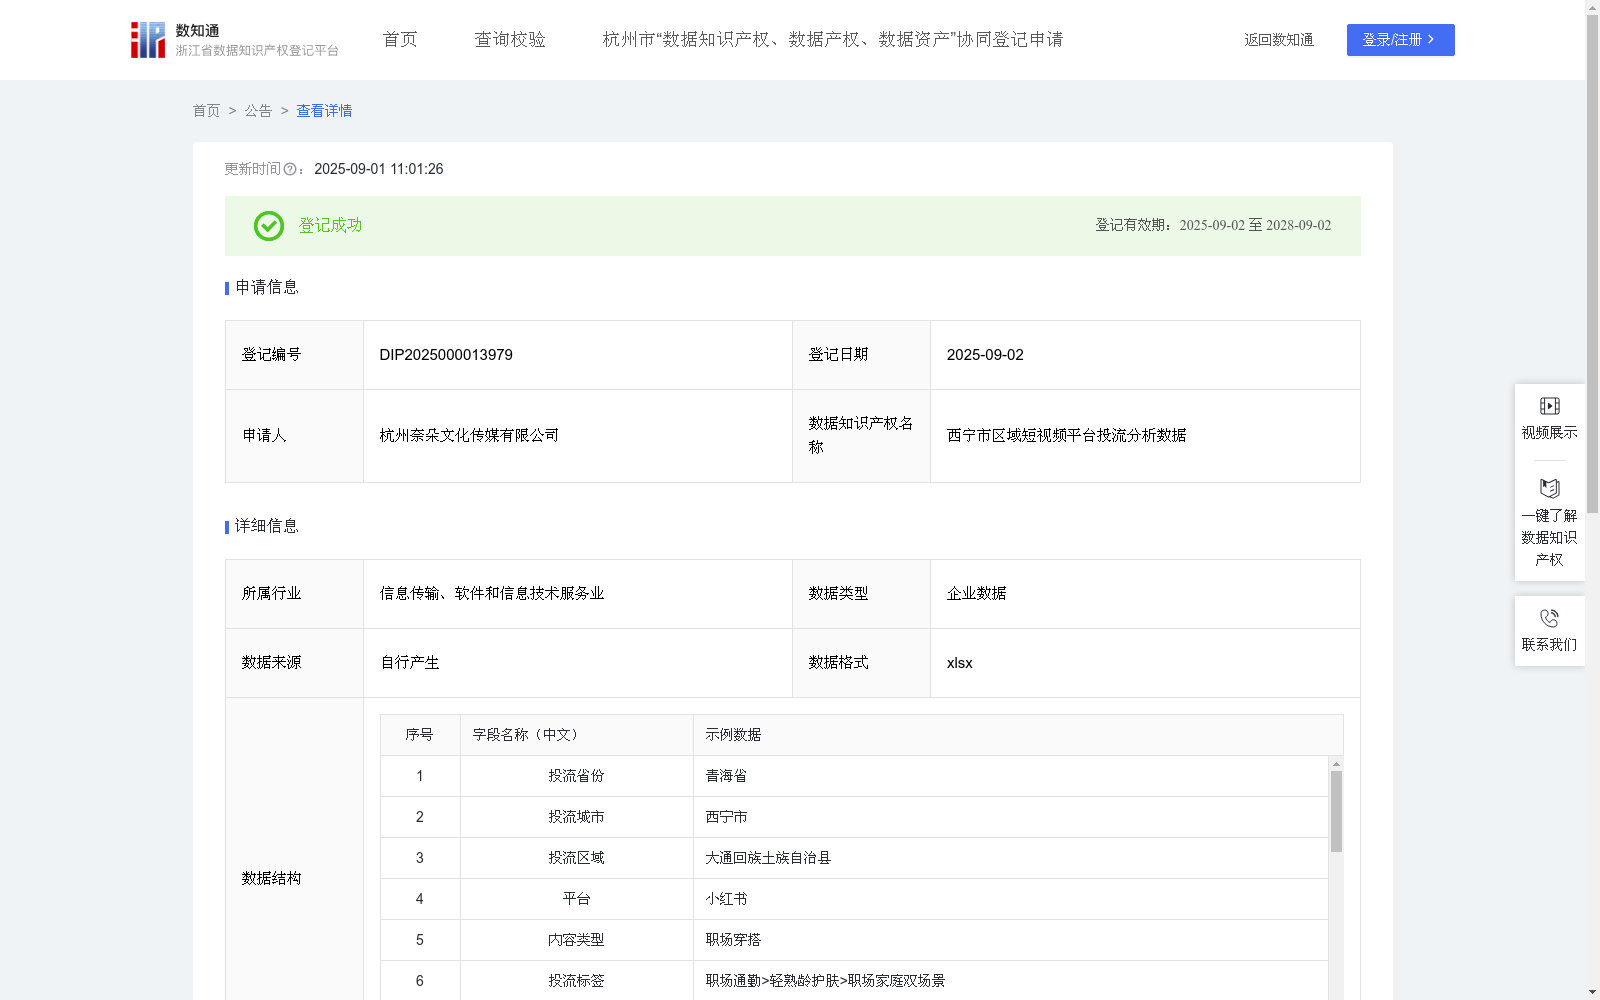
Task: Open the 视频展示 video icon
Action: [1550, 406]
